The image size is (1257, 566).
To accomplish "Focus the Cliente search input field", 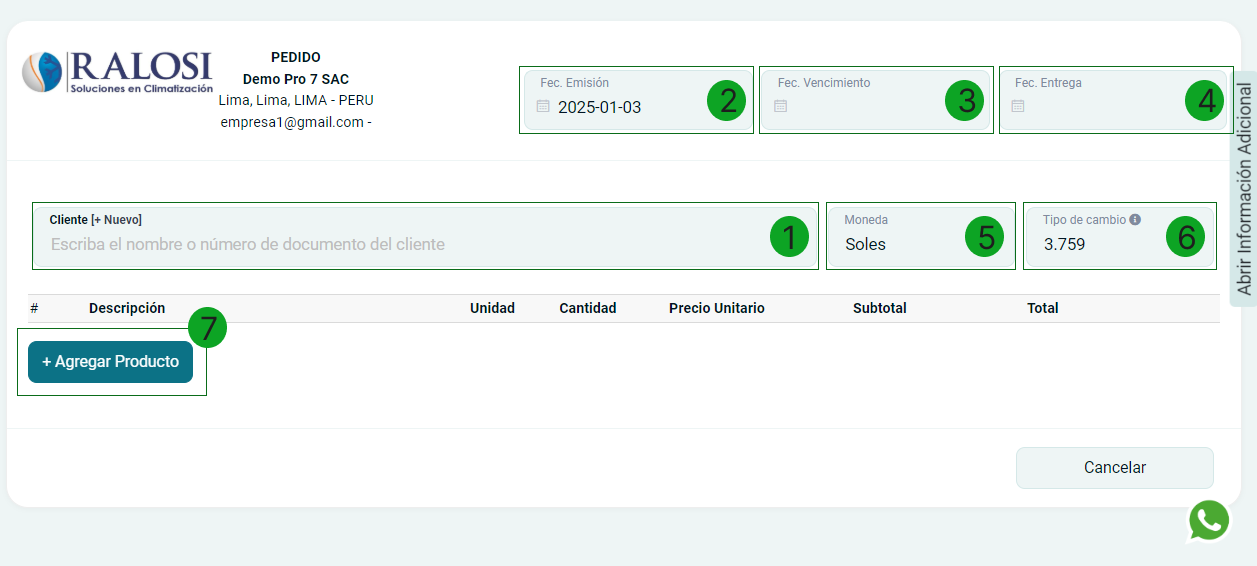I will [x=400, y=244].
